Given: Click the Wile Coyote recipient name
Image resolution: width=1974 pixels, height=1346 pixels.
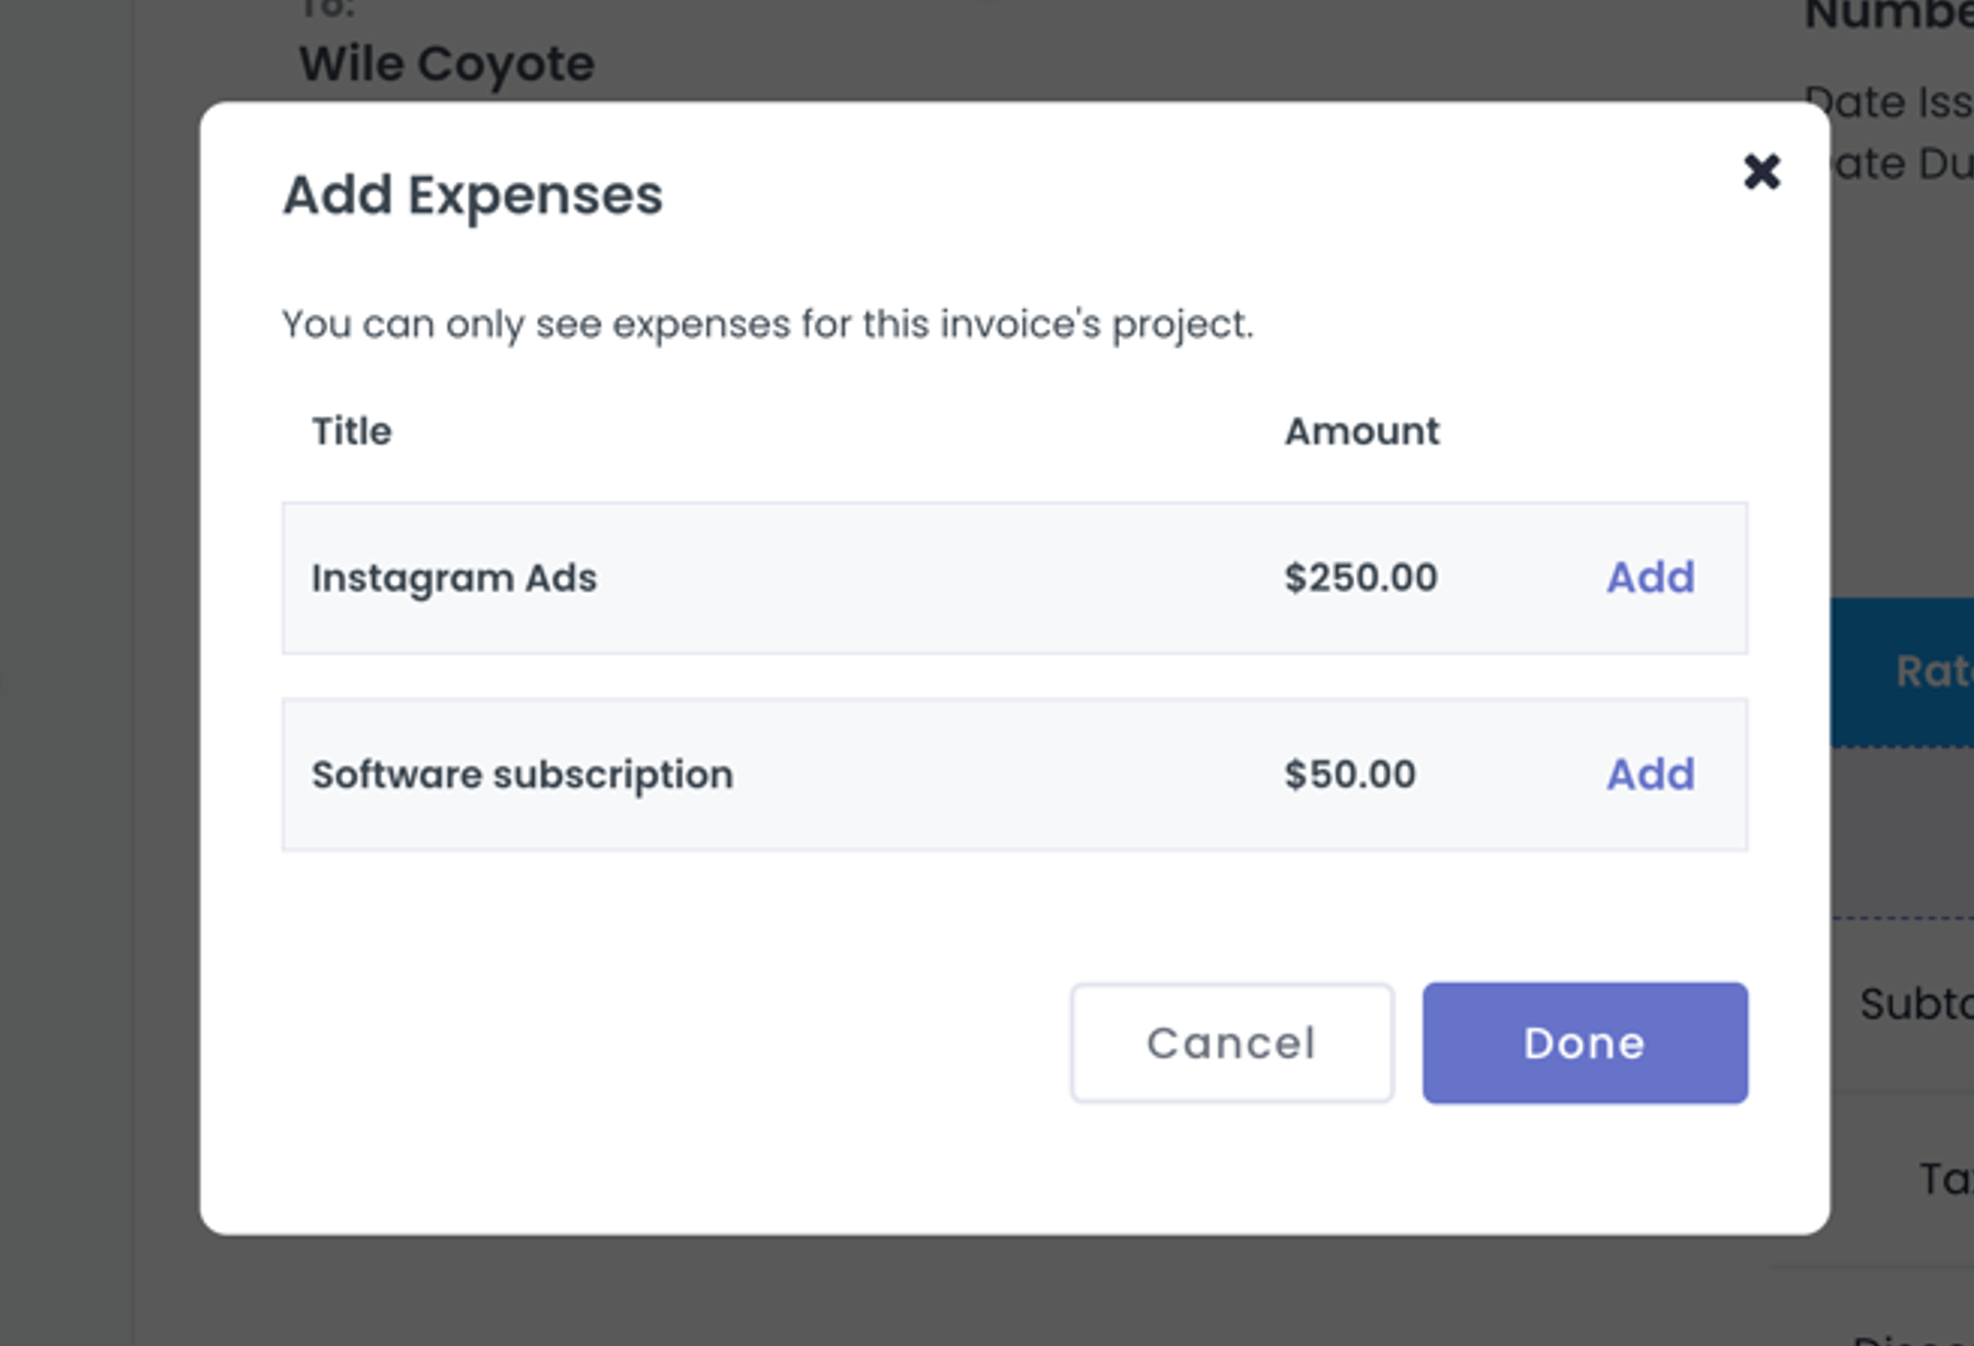Looking at the screenshot, I should pyautogui.click(x=446, y=63).
